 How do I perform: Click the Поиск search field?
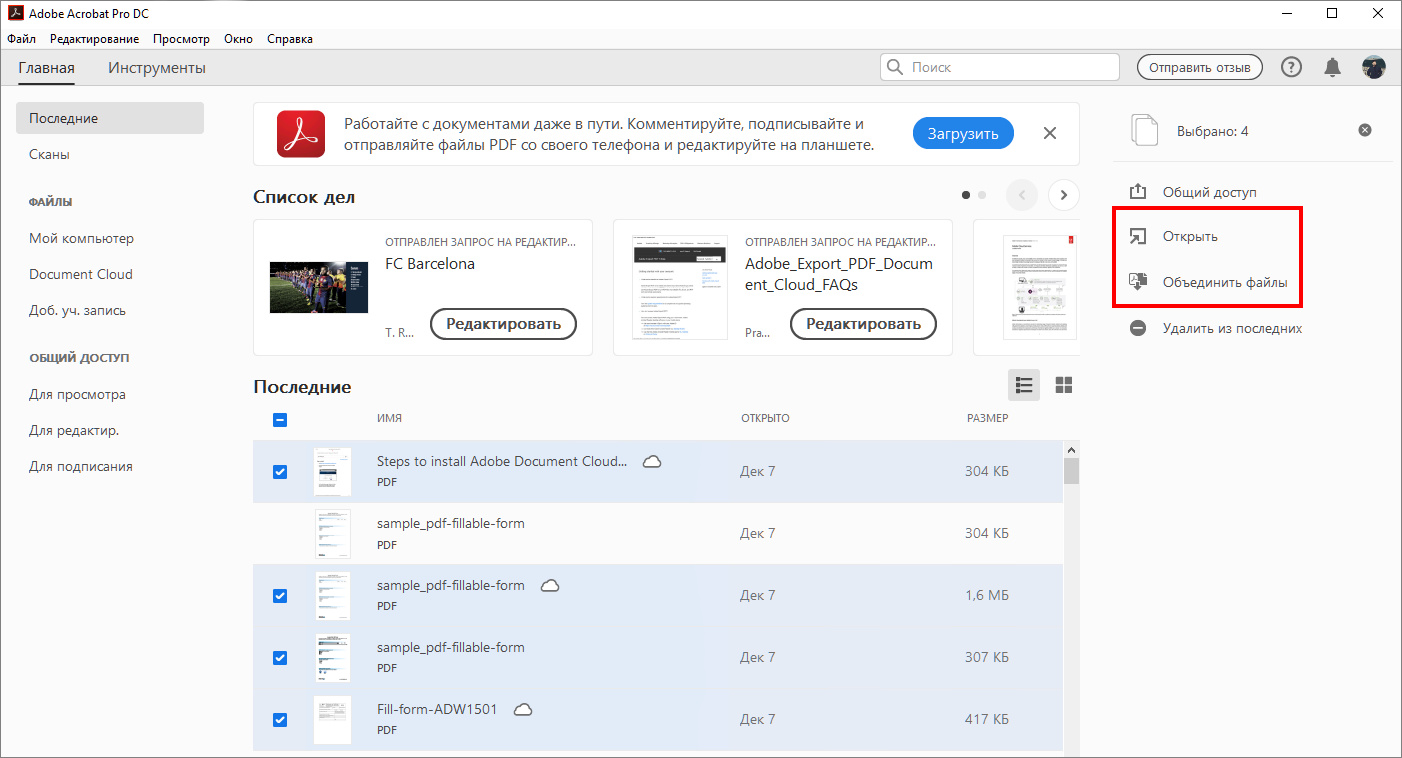1000,67
